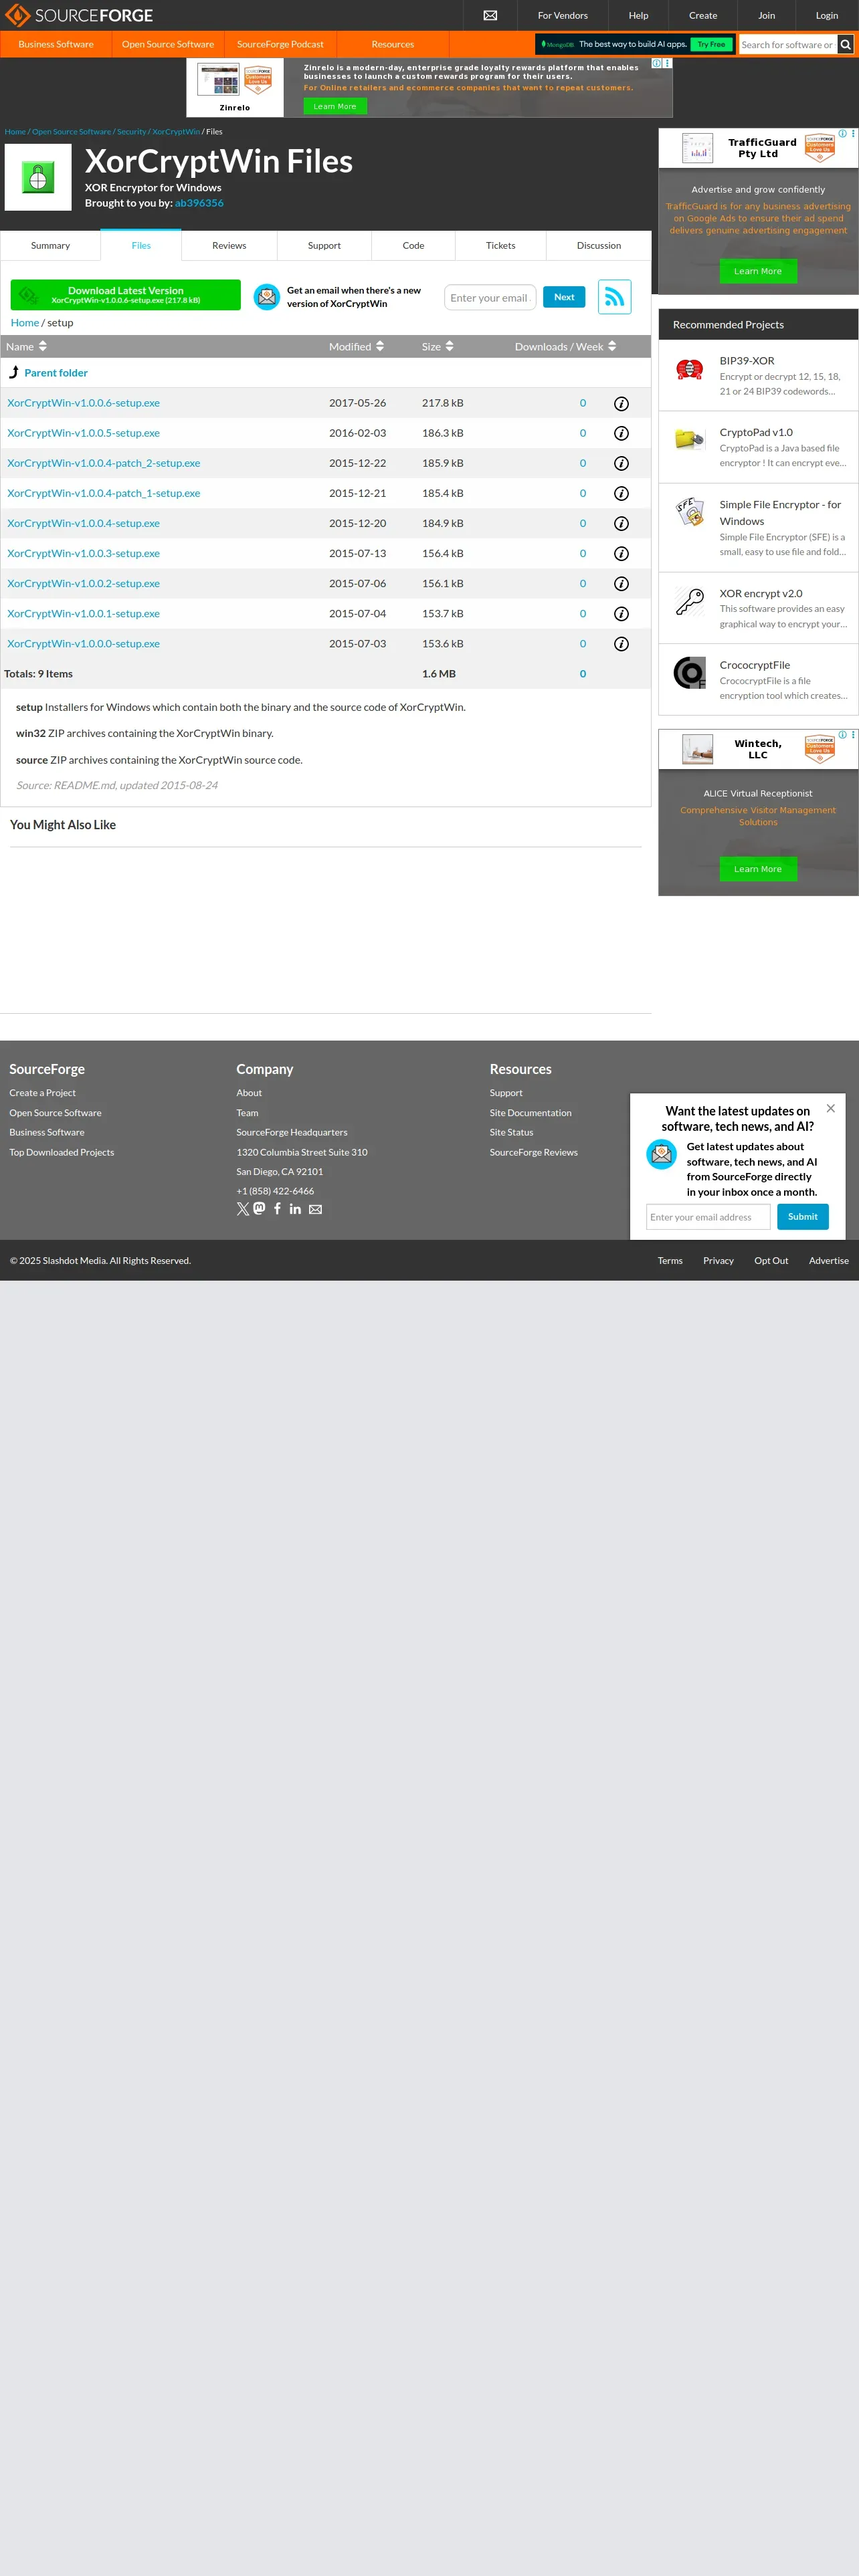Open the SourceForge Podcast link
Image resolution: width=859 pixels, height=2576 pixels.
pos(280,44)
